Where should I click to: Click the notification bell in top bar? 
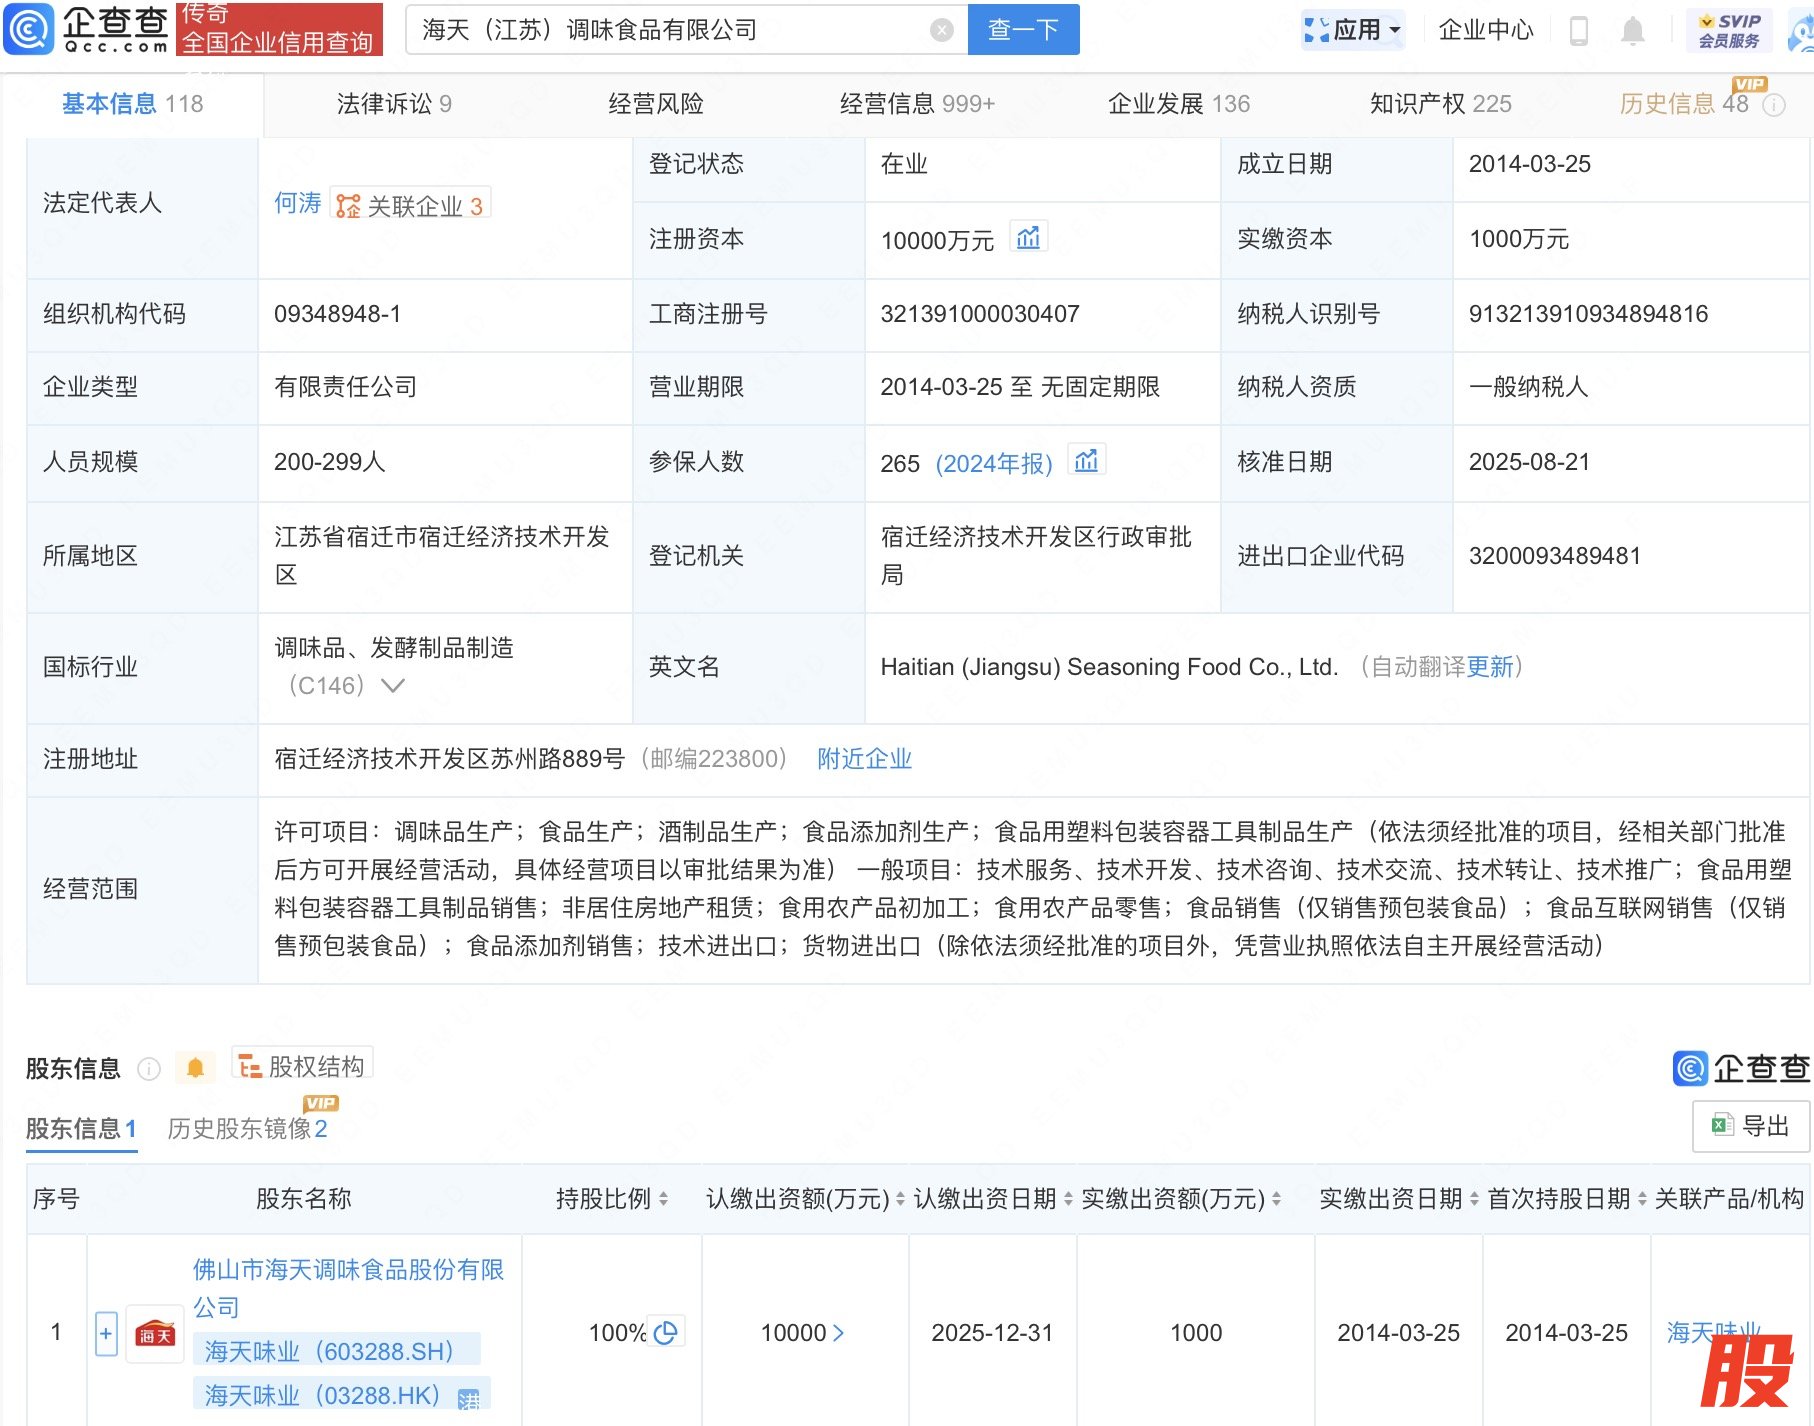click(1632, 31)
